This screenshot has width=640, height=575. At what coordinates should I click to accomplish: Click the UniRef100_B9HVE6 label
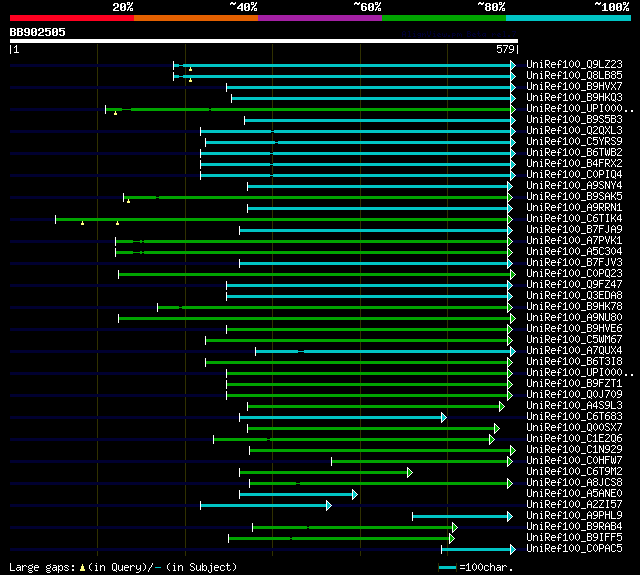click(574, 329)
